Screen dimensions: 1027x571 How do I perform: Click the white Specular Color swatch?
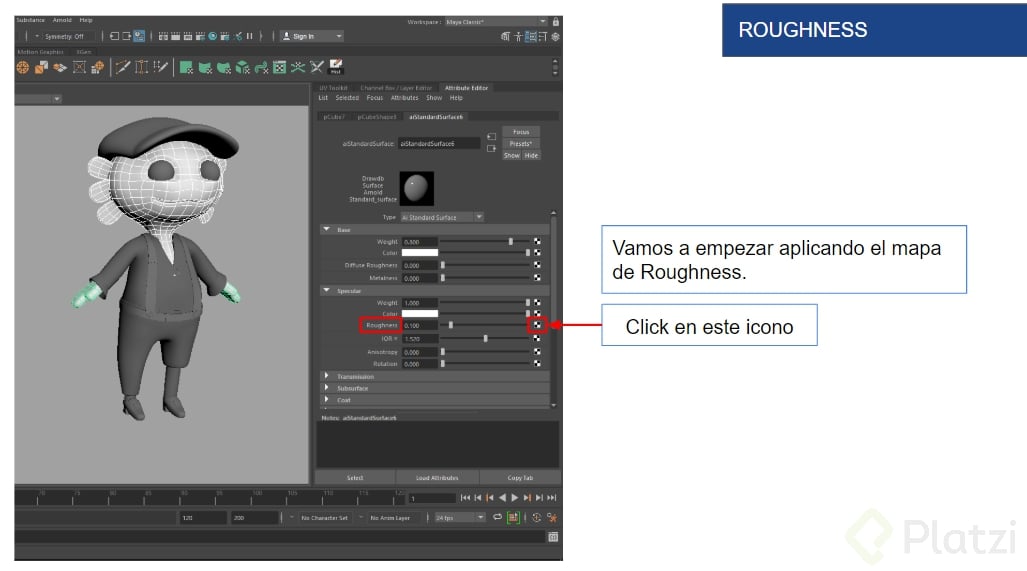point(419,314)
